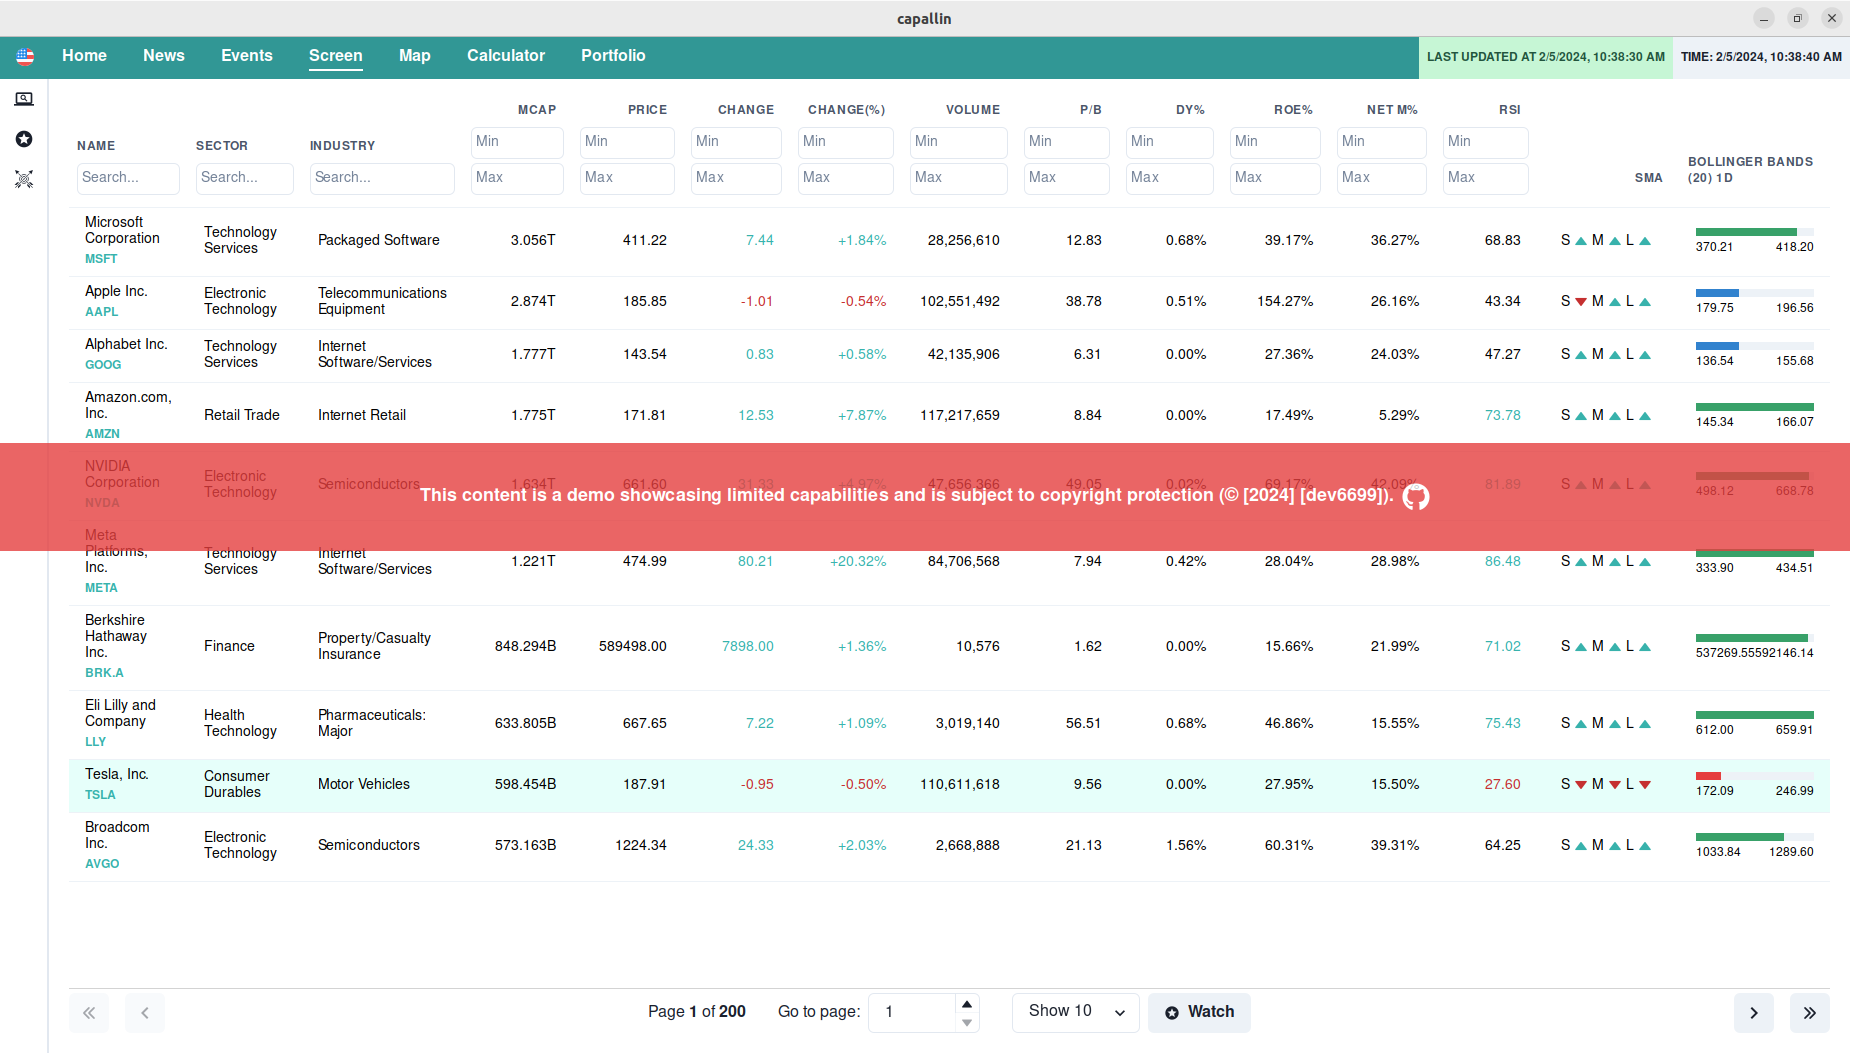Click the green long-term SMA arrow in the Meta row
This screenshot has width=1850, height=1053.
tap(1645, 562)
